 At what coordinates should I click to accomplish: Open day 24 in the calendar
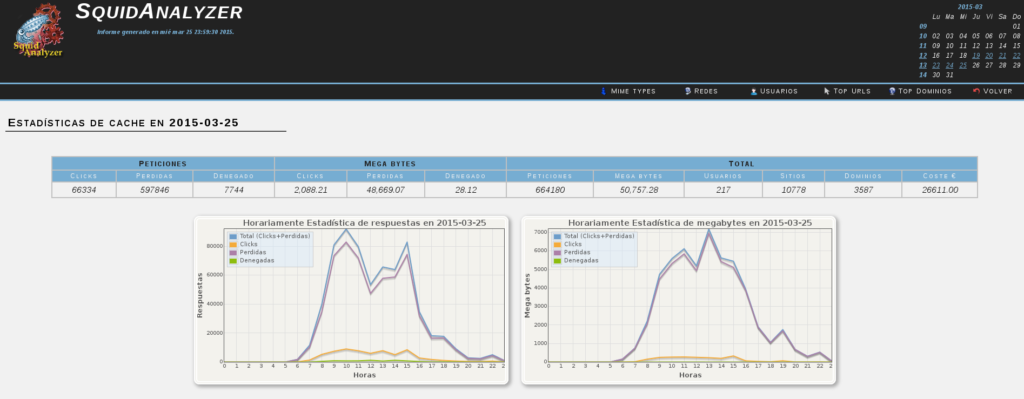click(949, 65)
